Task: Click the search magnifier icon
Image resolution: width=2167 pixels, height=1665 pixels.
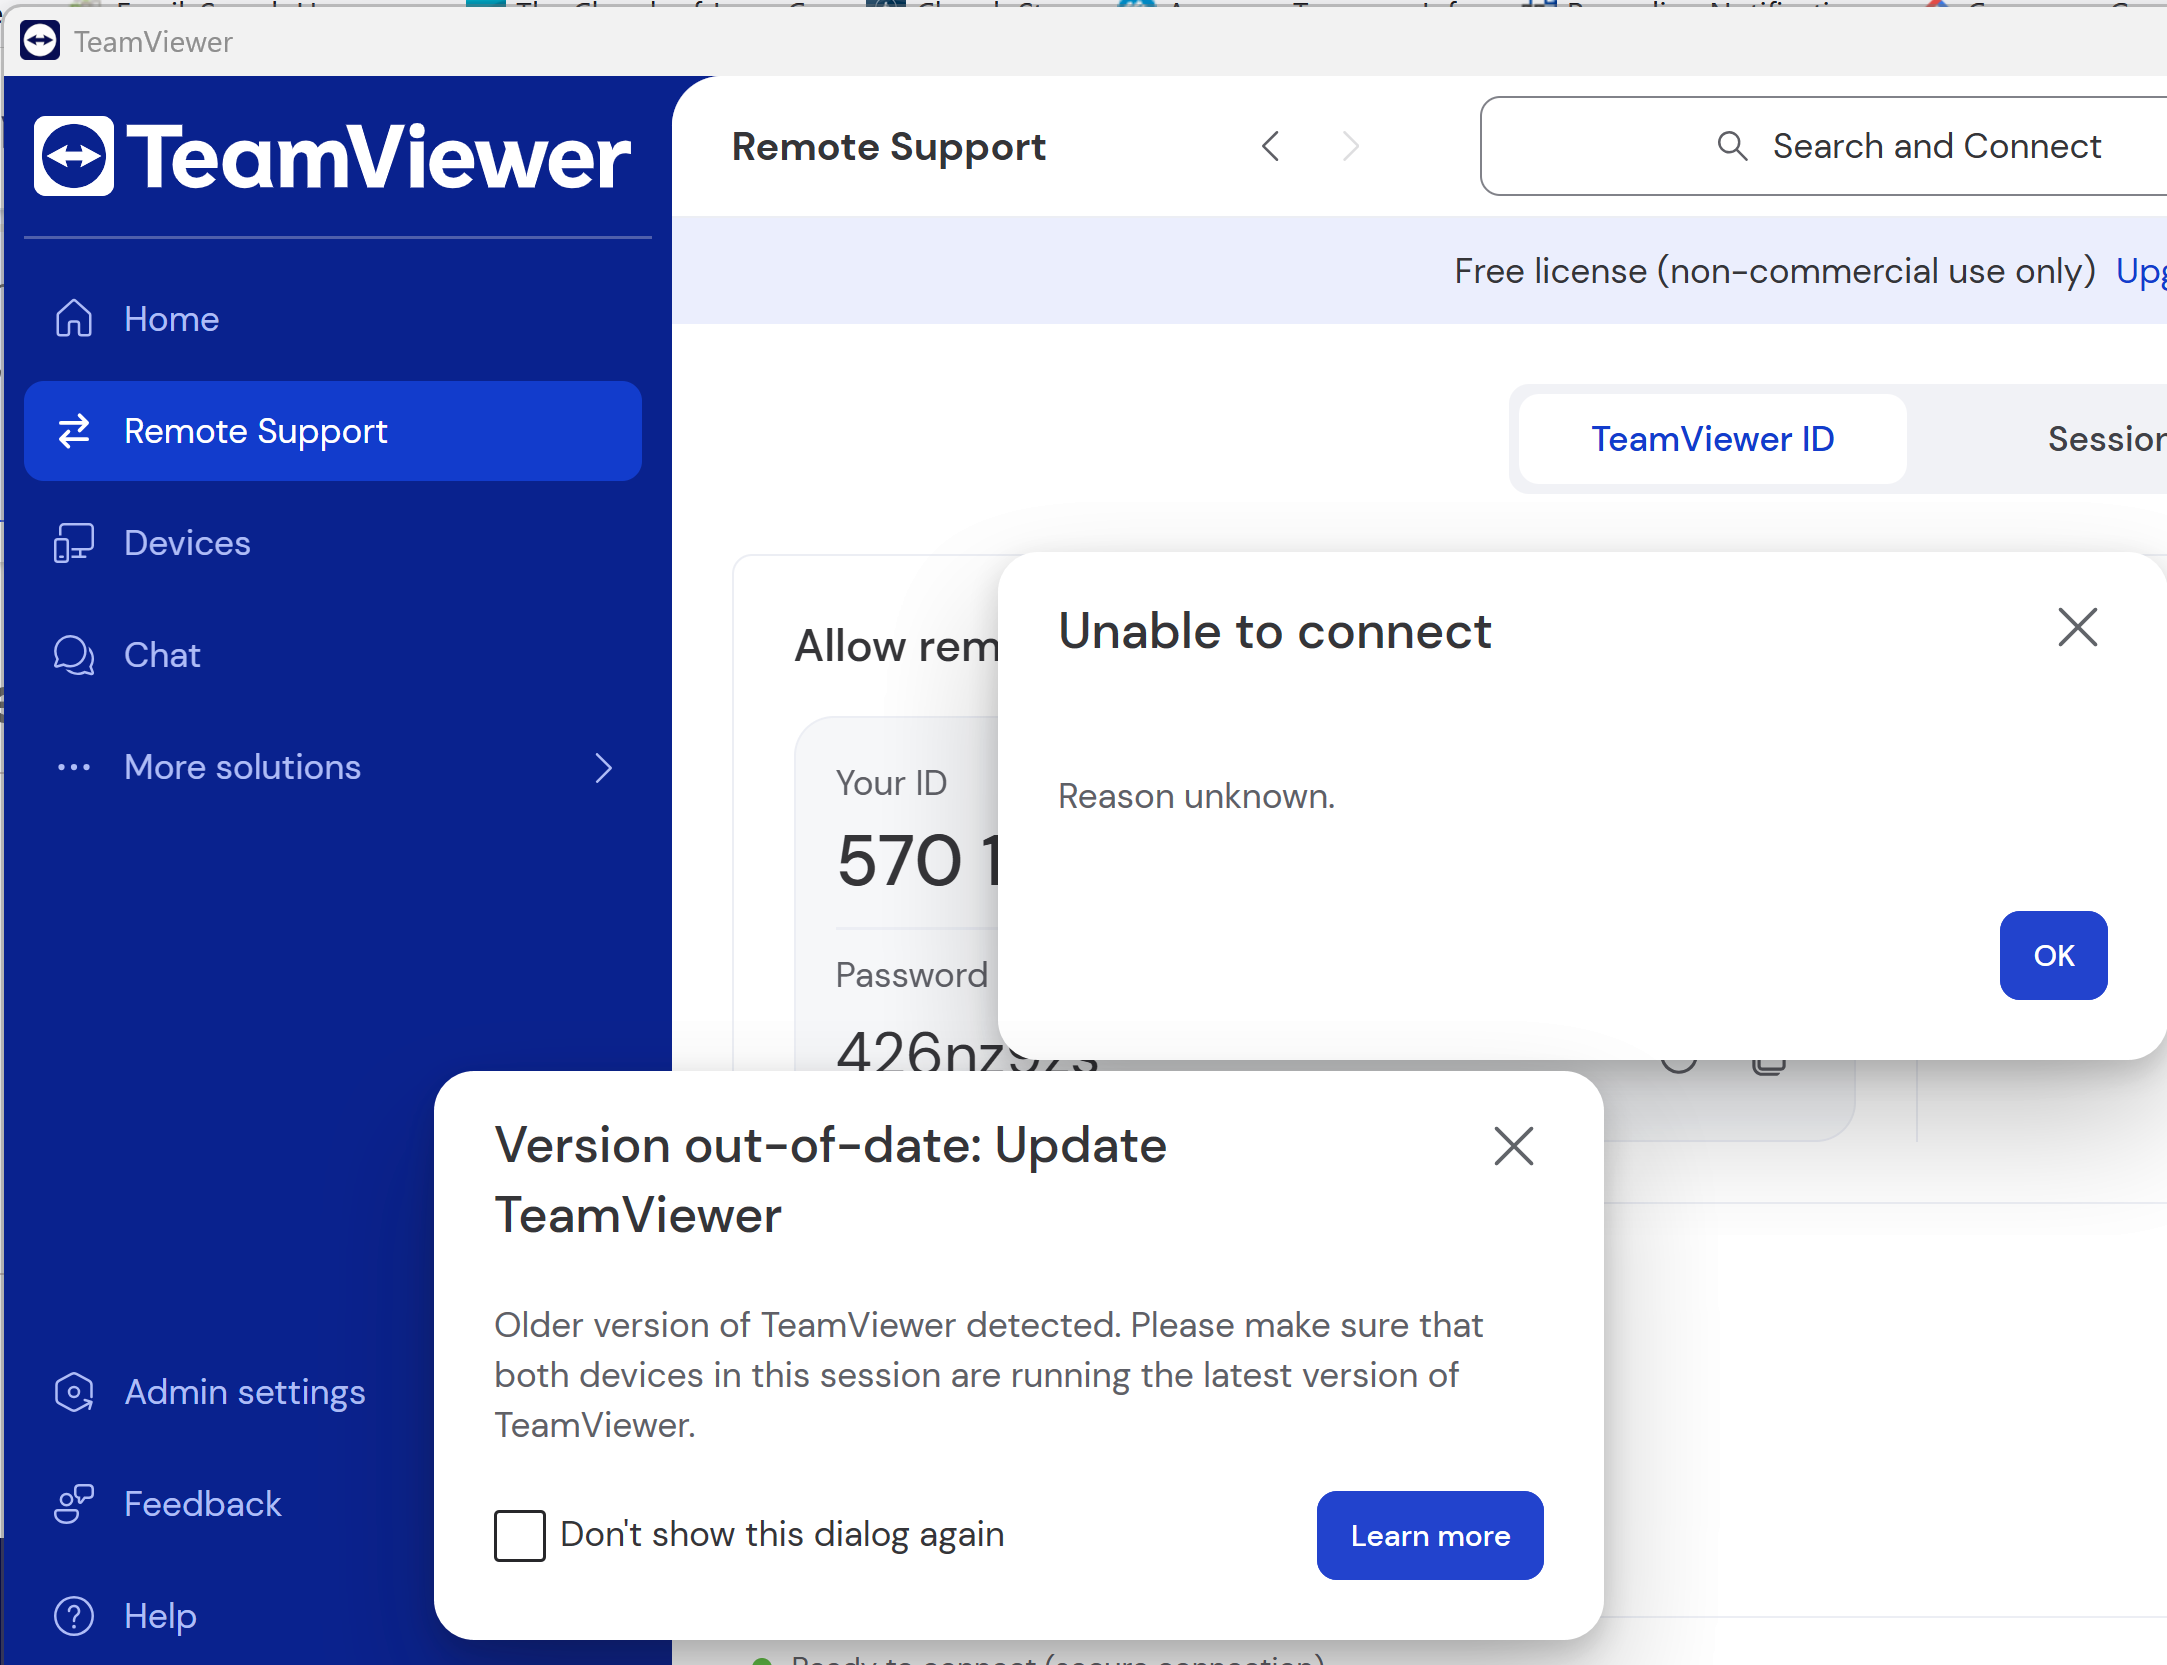Action: (x=1732, y=146)
